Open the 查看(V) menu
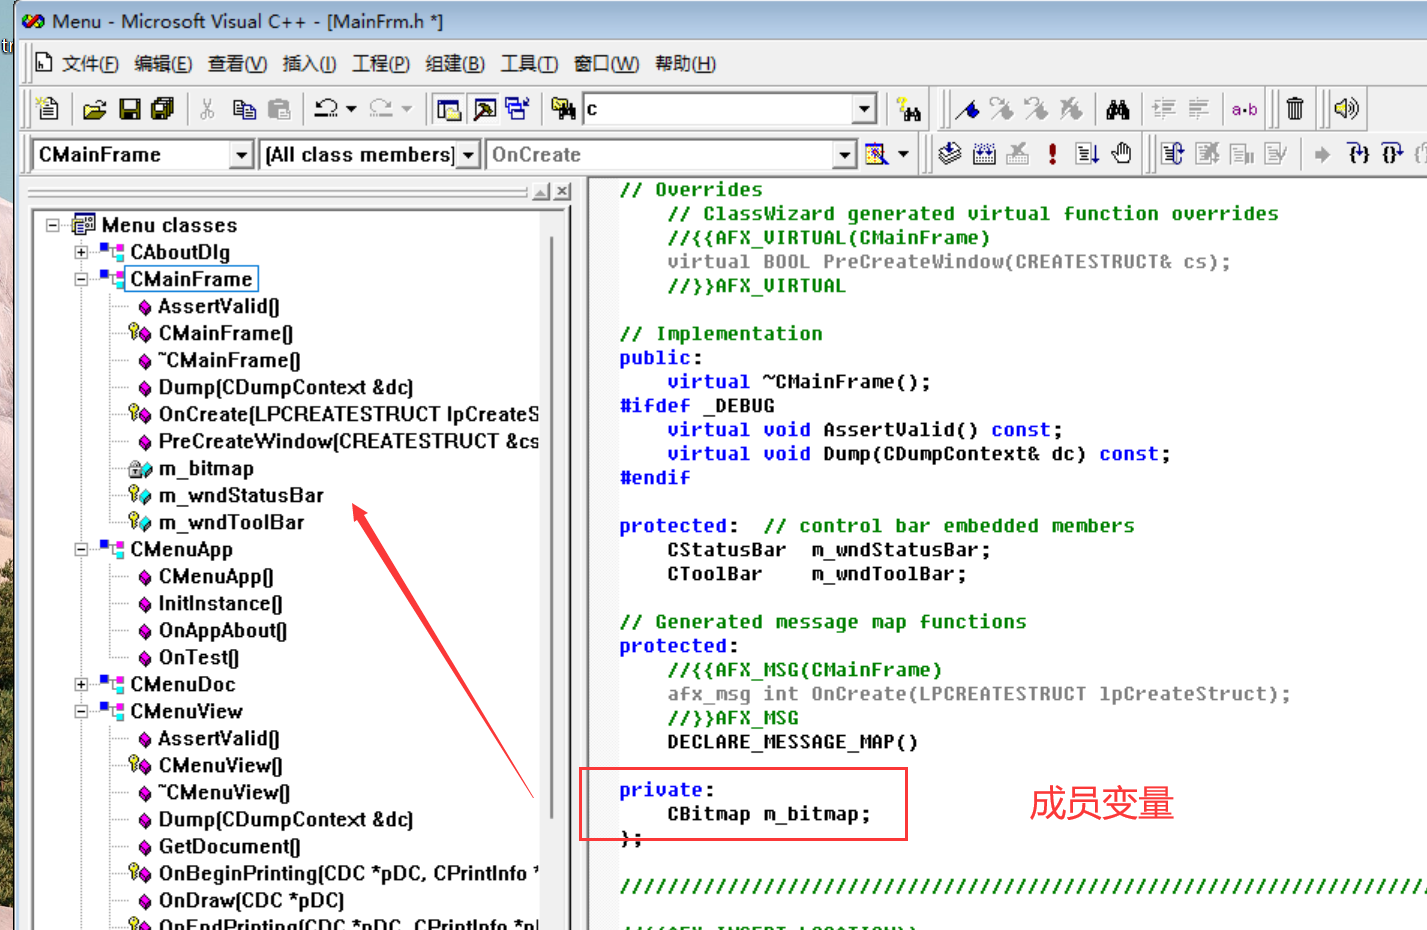 click(237, 64)
